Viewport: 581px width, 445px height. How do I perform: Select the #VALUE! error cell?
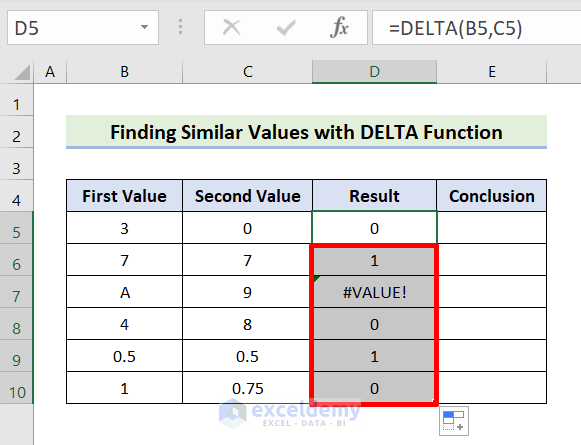(x=374, y=292)
